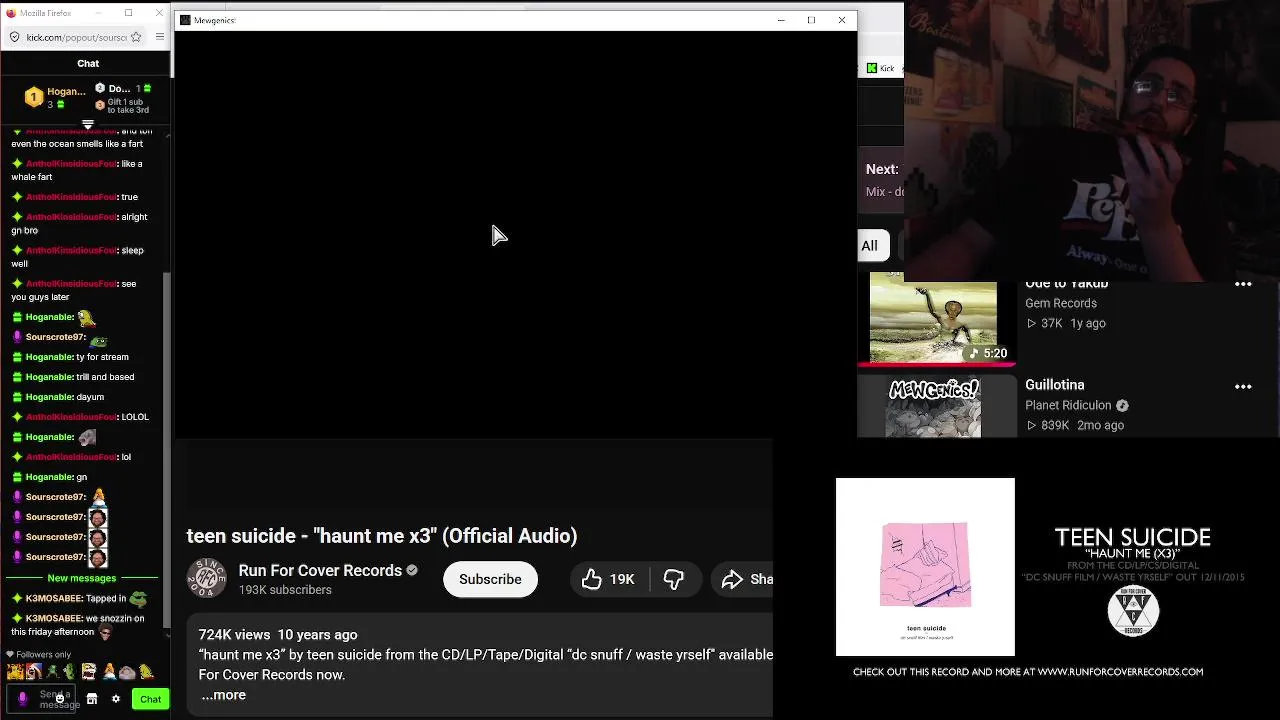Click www.runforcoverrecords.com promo text
Screen dimensions: 1280x720
point(1120,672)
